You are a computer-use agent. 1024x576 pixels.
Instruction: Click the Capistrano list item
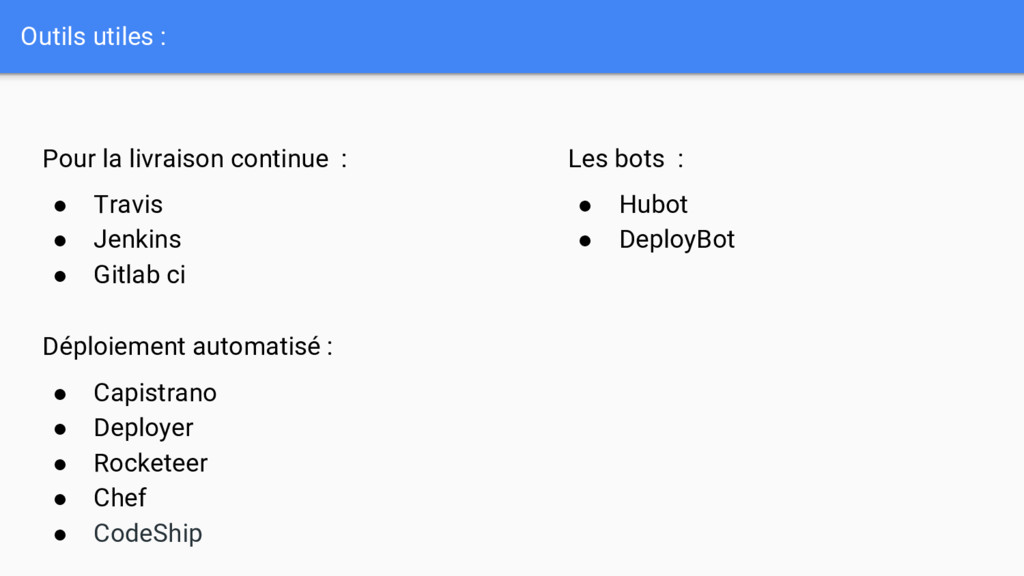click(155, 393)
